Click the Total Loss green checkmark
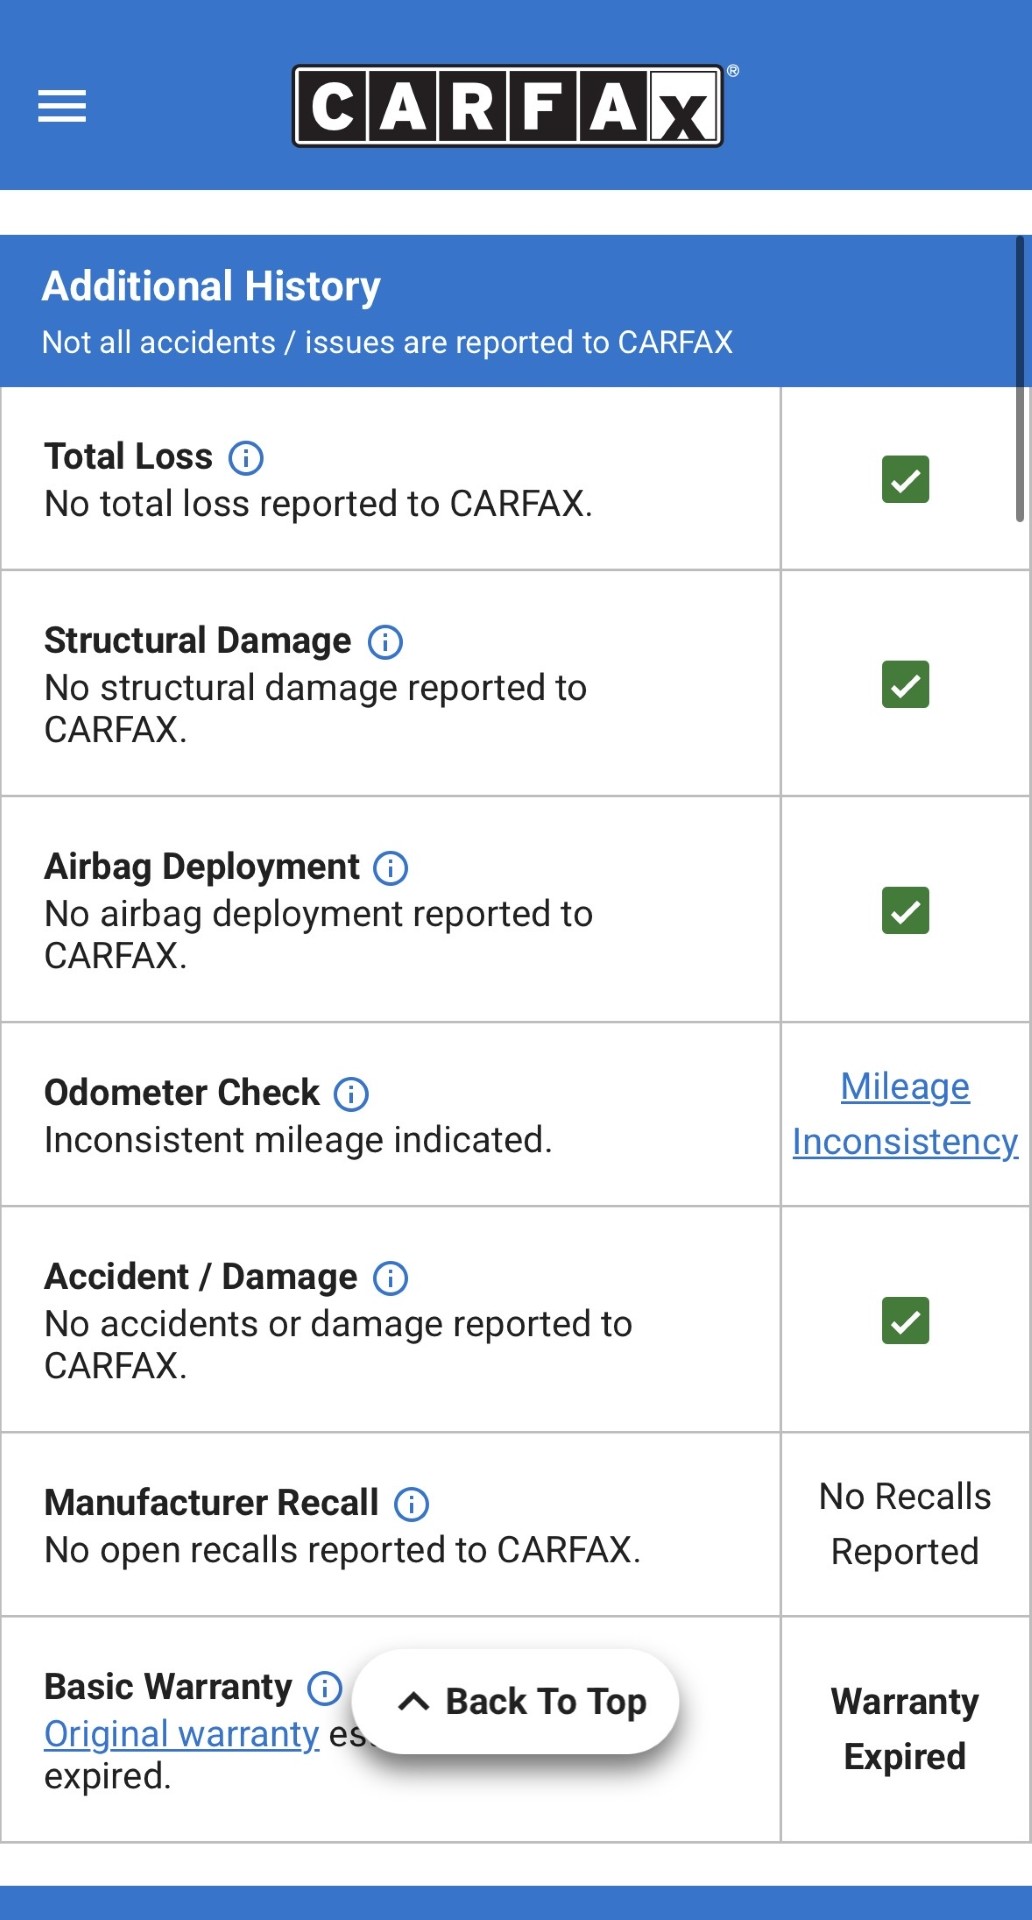This screenshot has width=1032, height=1920. click(x=905, y=479)
